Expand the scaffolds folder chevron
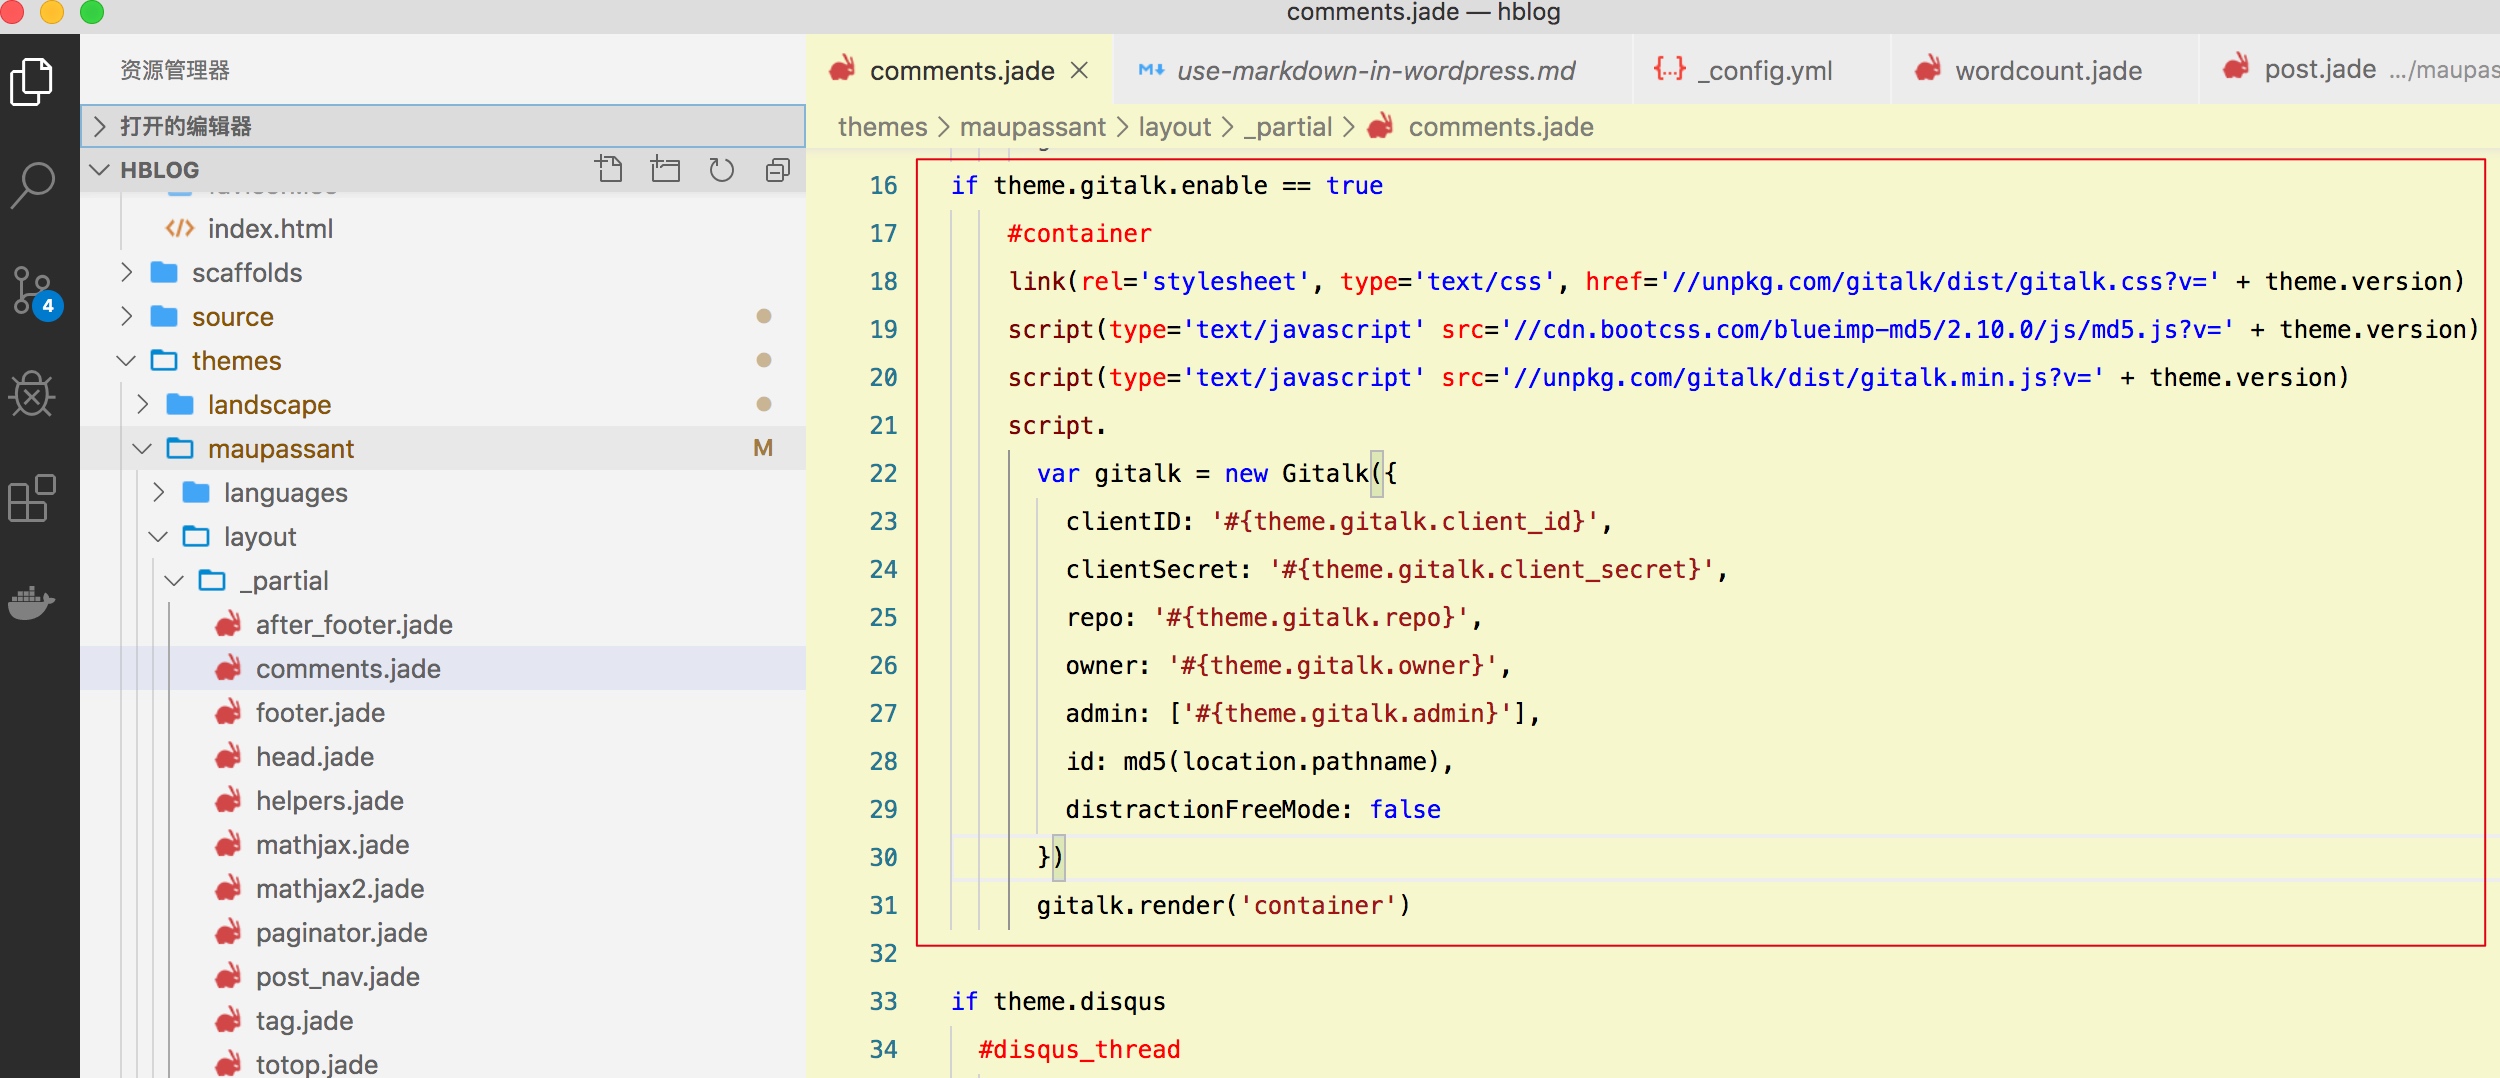This screenshot has height=1078, width=2500. click(126, 272)
